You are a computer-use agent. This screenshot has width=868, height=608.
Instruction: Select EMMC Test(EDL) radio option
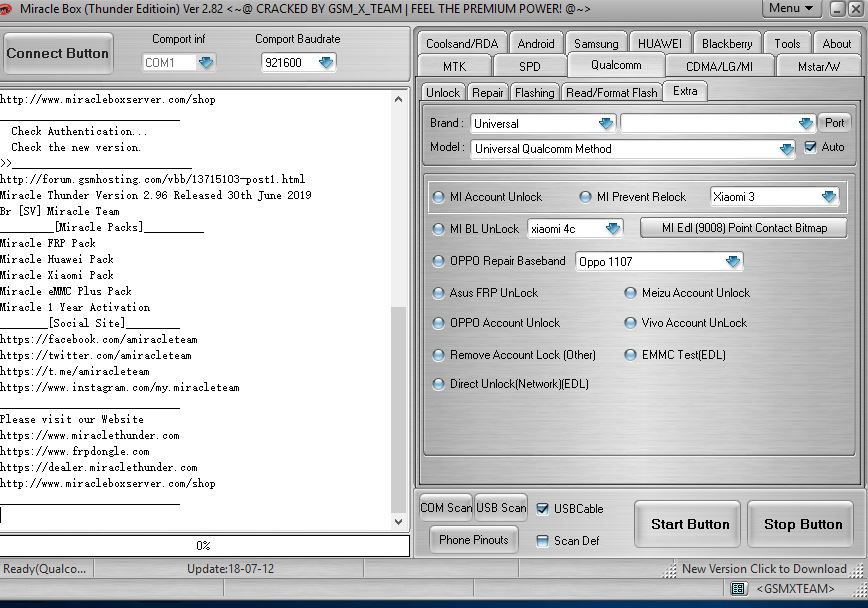coord(631,355)
